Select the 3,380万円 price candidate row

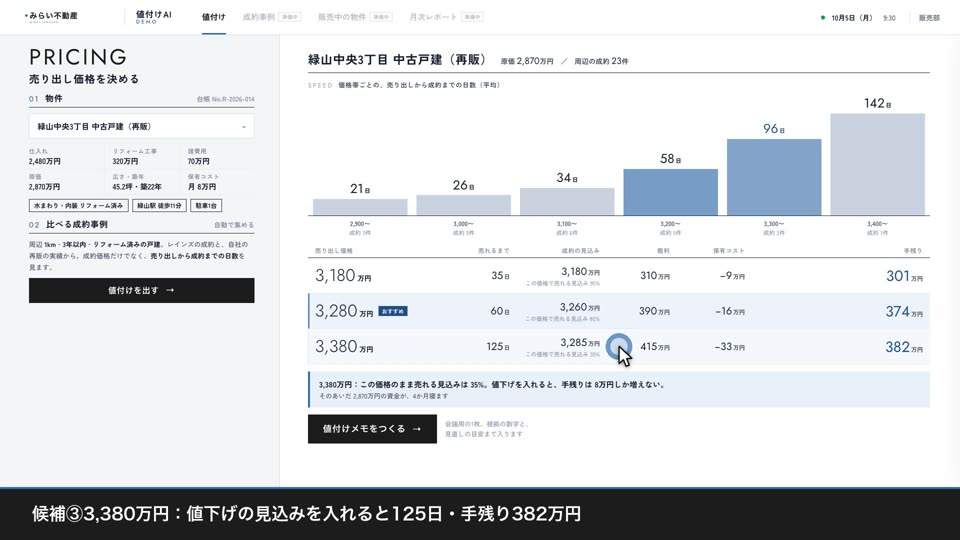pyautogui.click(x=618, y=347)
